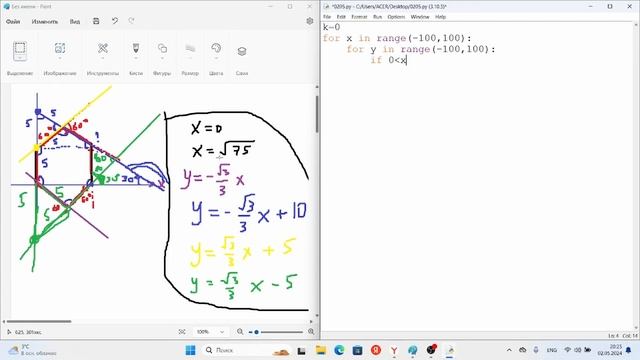Open Microsoft Edge from the taskbar
The width and height of the screenshot is (640, 360).
(x=339, y=350)
